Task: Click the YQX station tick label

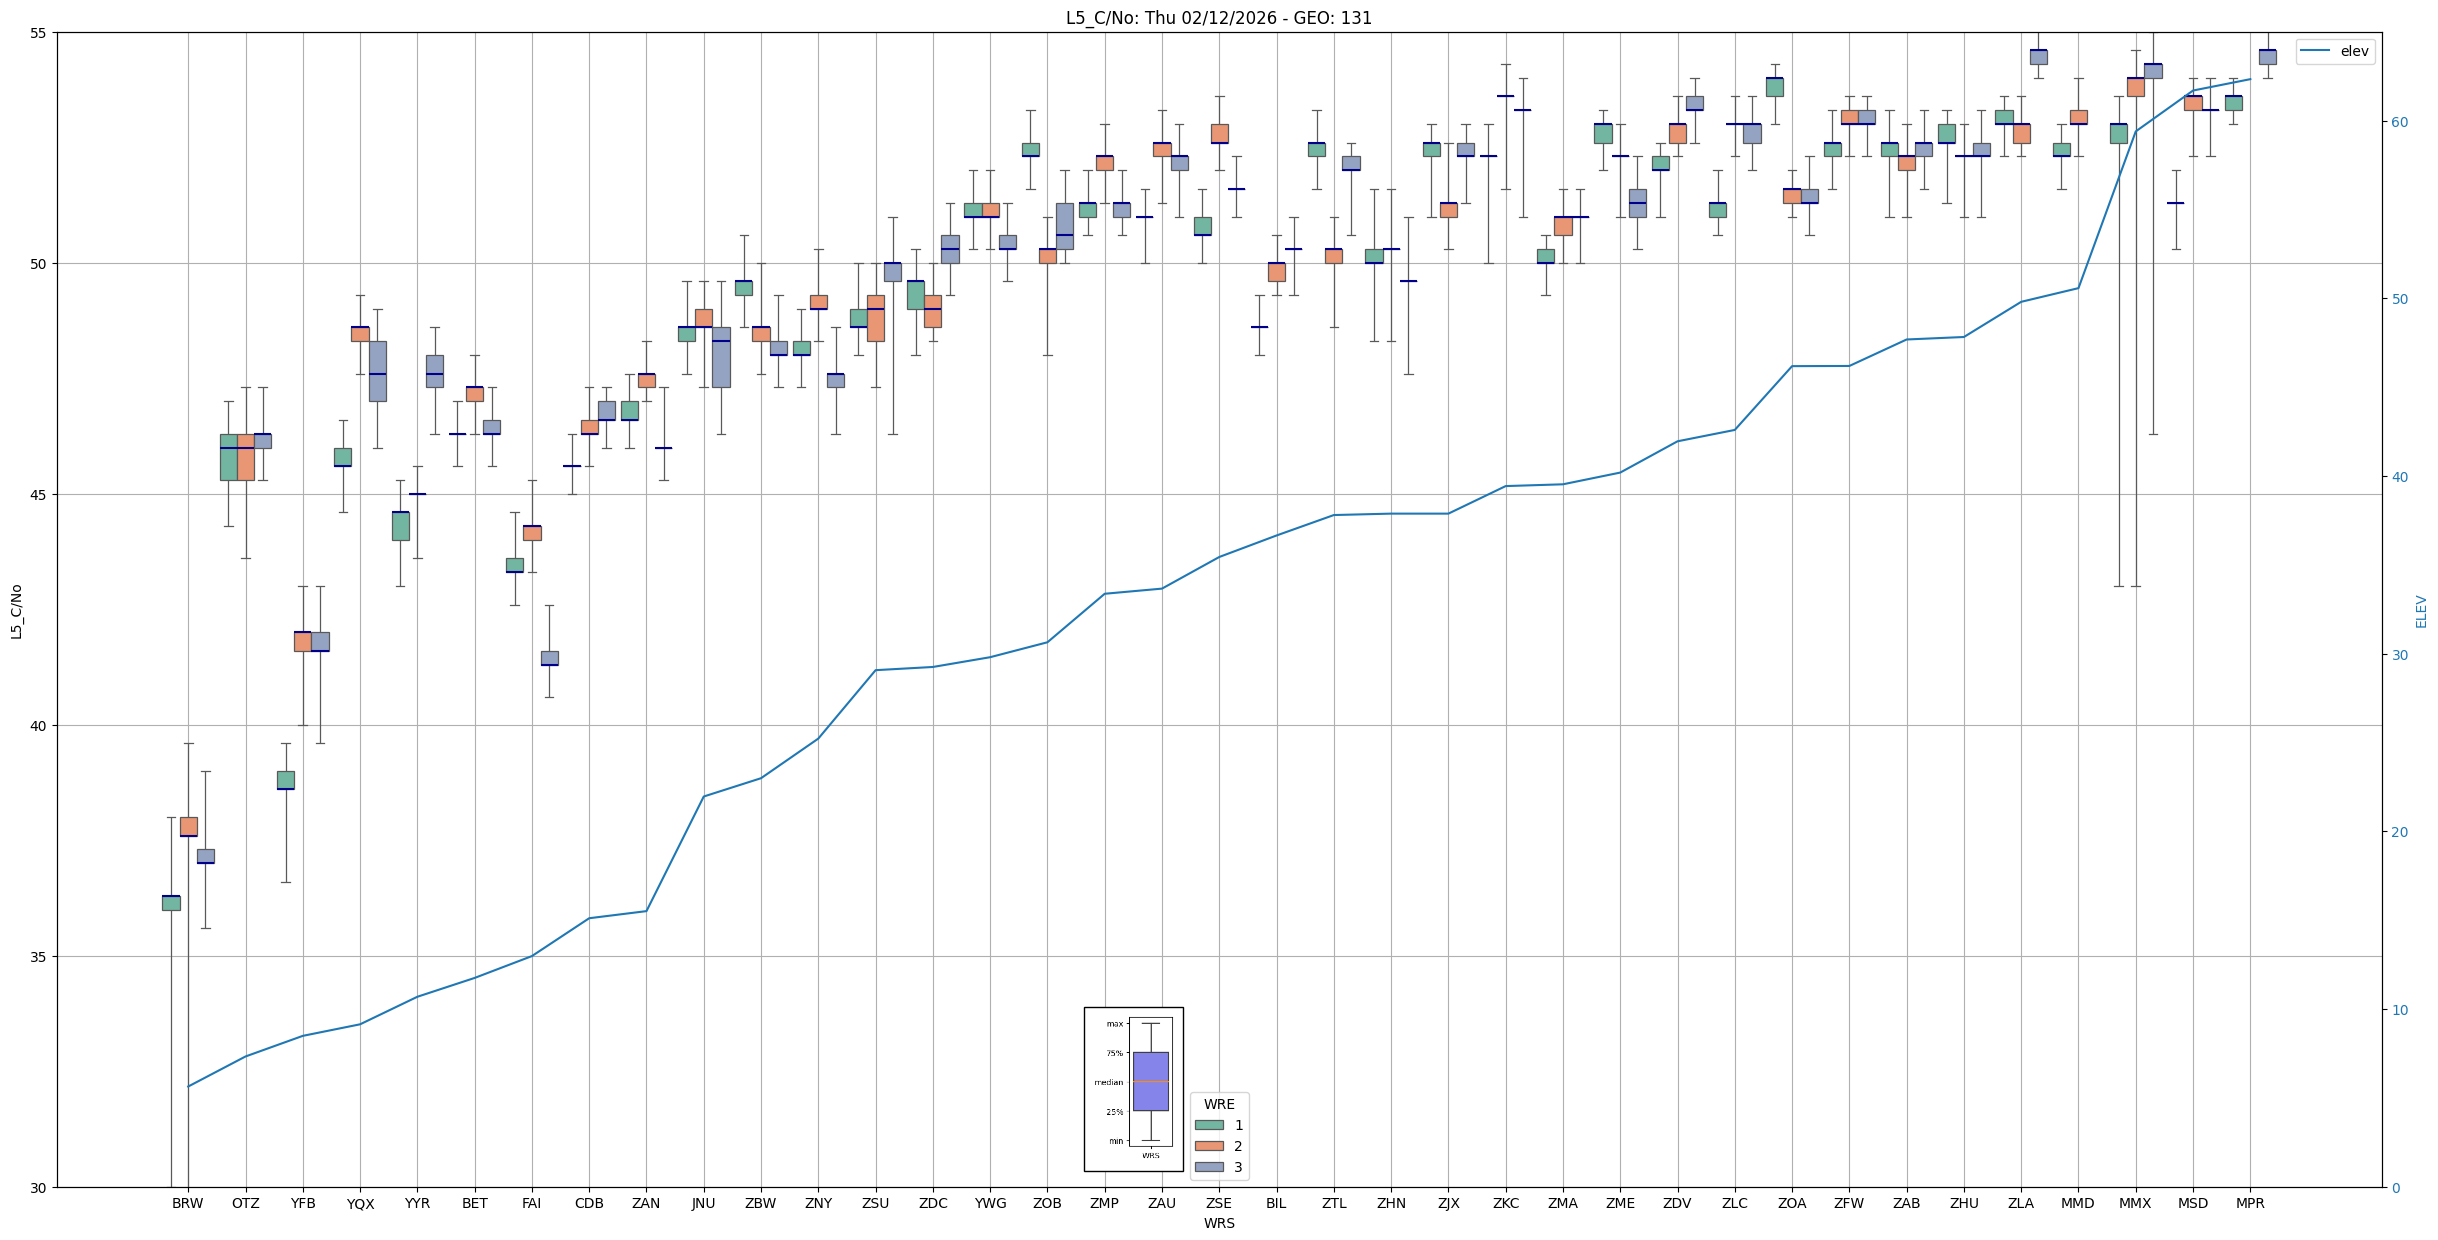Action: pyautogui.click(x=360, y=1204)
